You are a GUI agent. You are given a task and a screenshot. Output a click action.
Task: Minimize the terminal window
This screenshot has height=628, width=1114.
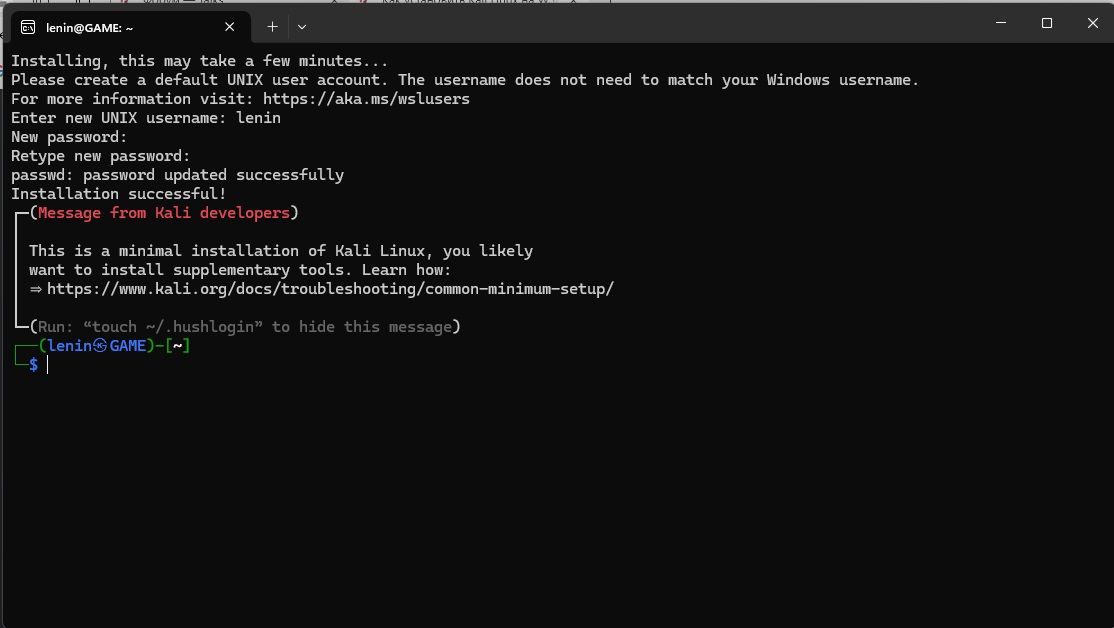(x=1001, y=23)
